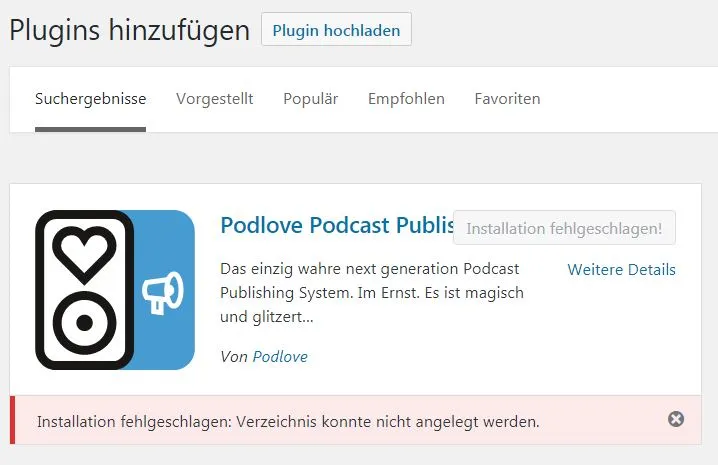The height and width of the screenshot is (465, 718).
Task: Open the Populär tab
Action: tap(310, 99)
